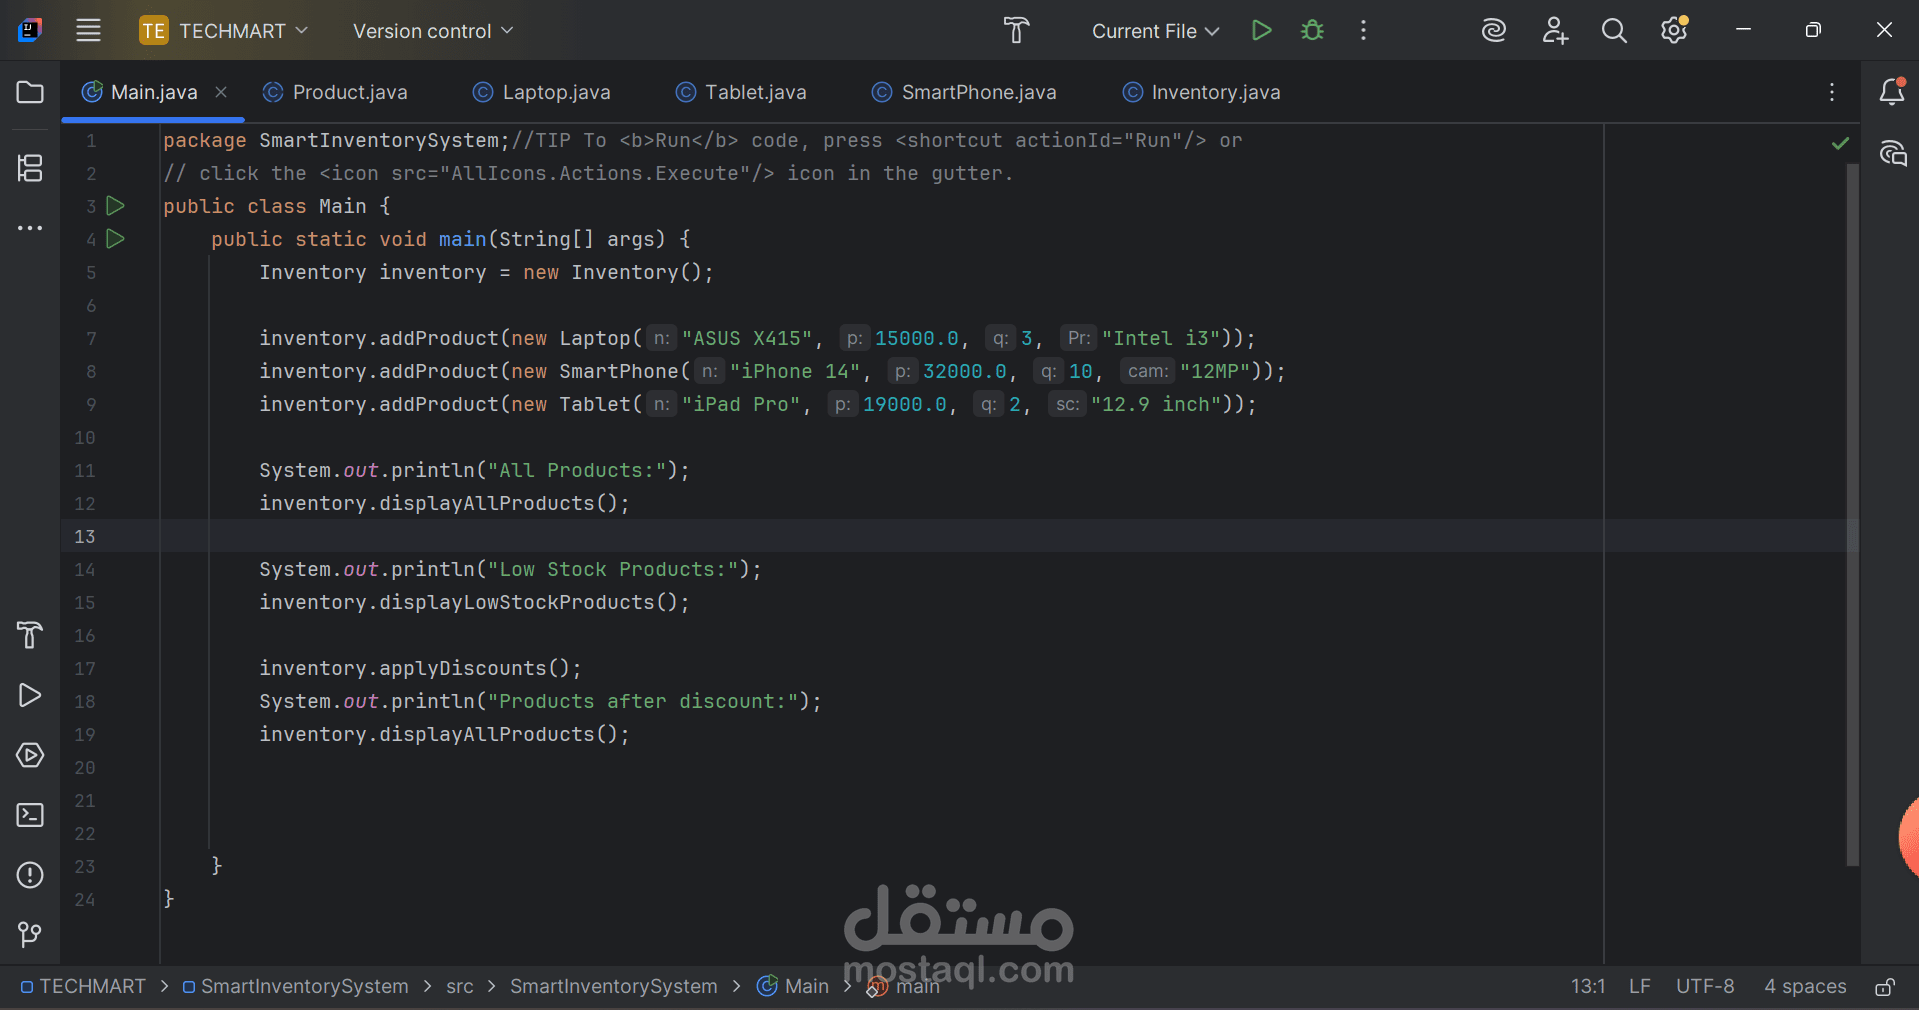Click run gutter icon next to main method
This screenshot has height=1010, width=1919.
pos(116,239)
